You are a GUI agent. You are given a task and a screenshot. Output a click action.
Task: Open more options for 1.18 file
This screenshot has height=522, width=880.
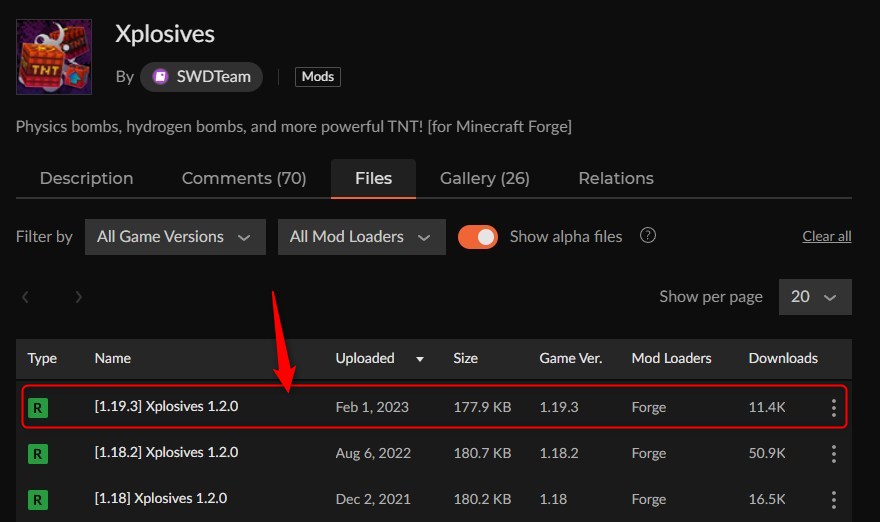pyautogui.click(x=834, y=500)
